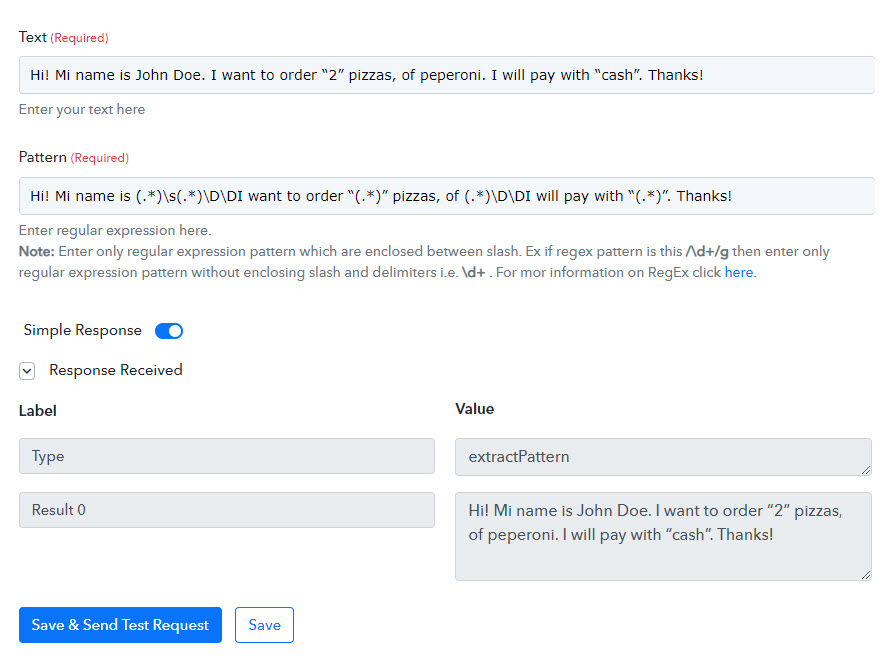Select the Result 0 label field
Image resolution: width=885 pixels, height=658 pixels.
tap(227, 510)
